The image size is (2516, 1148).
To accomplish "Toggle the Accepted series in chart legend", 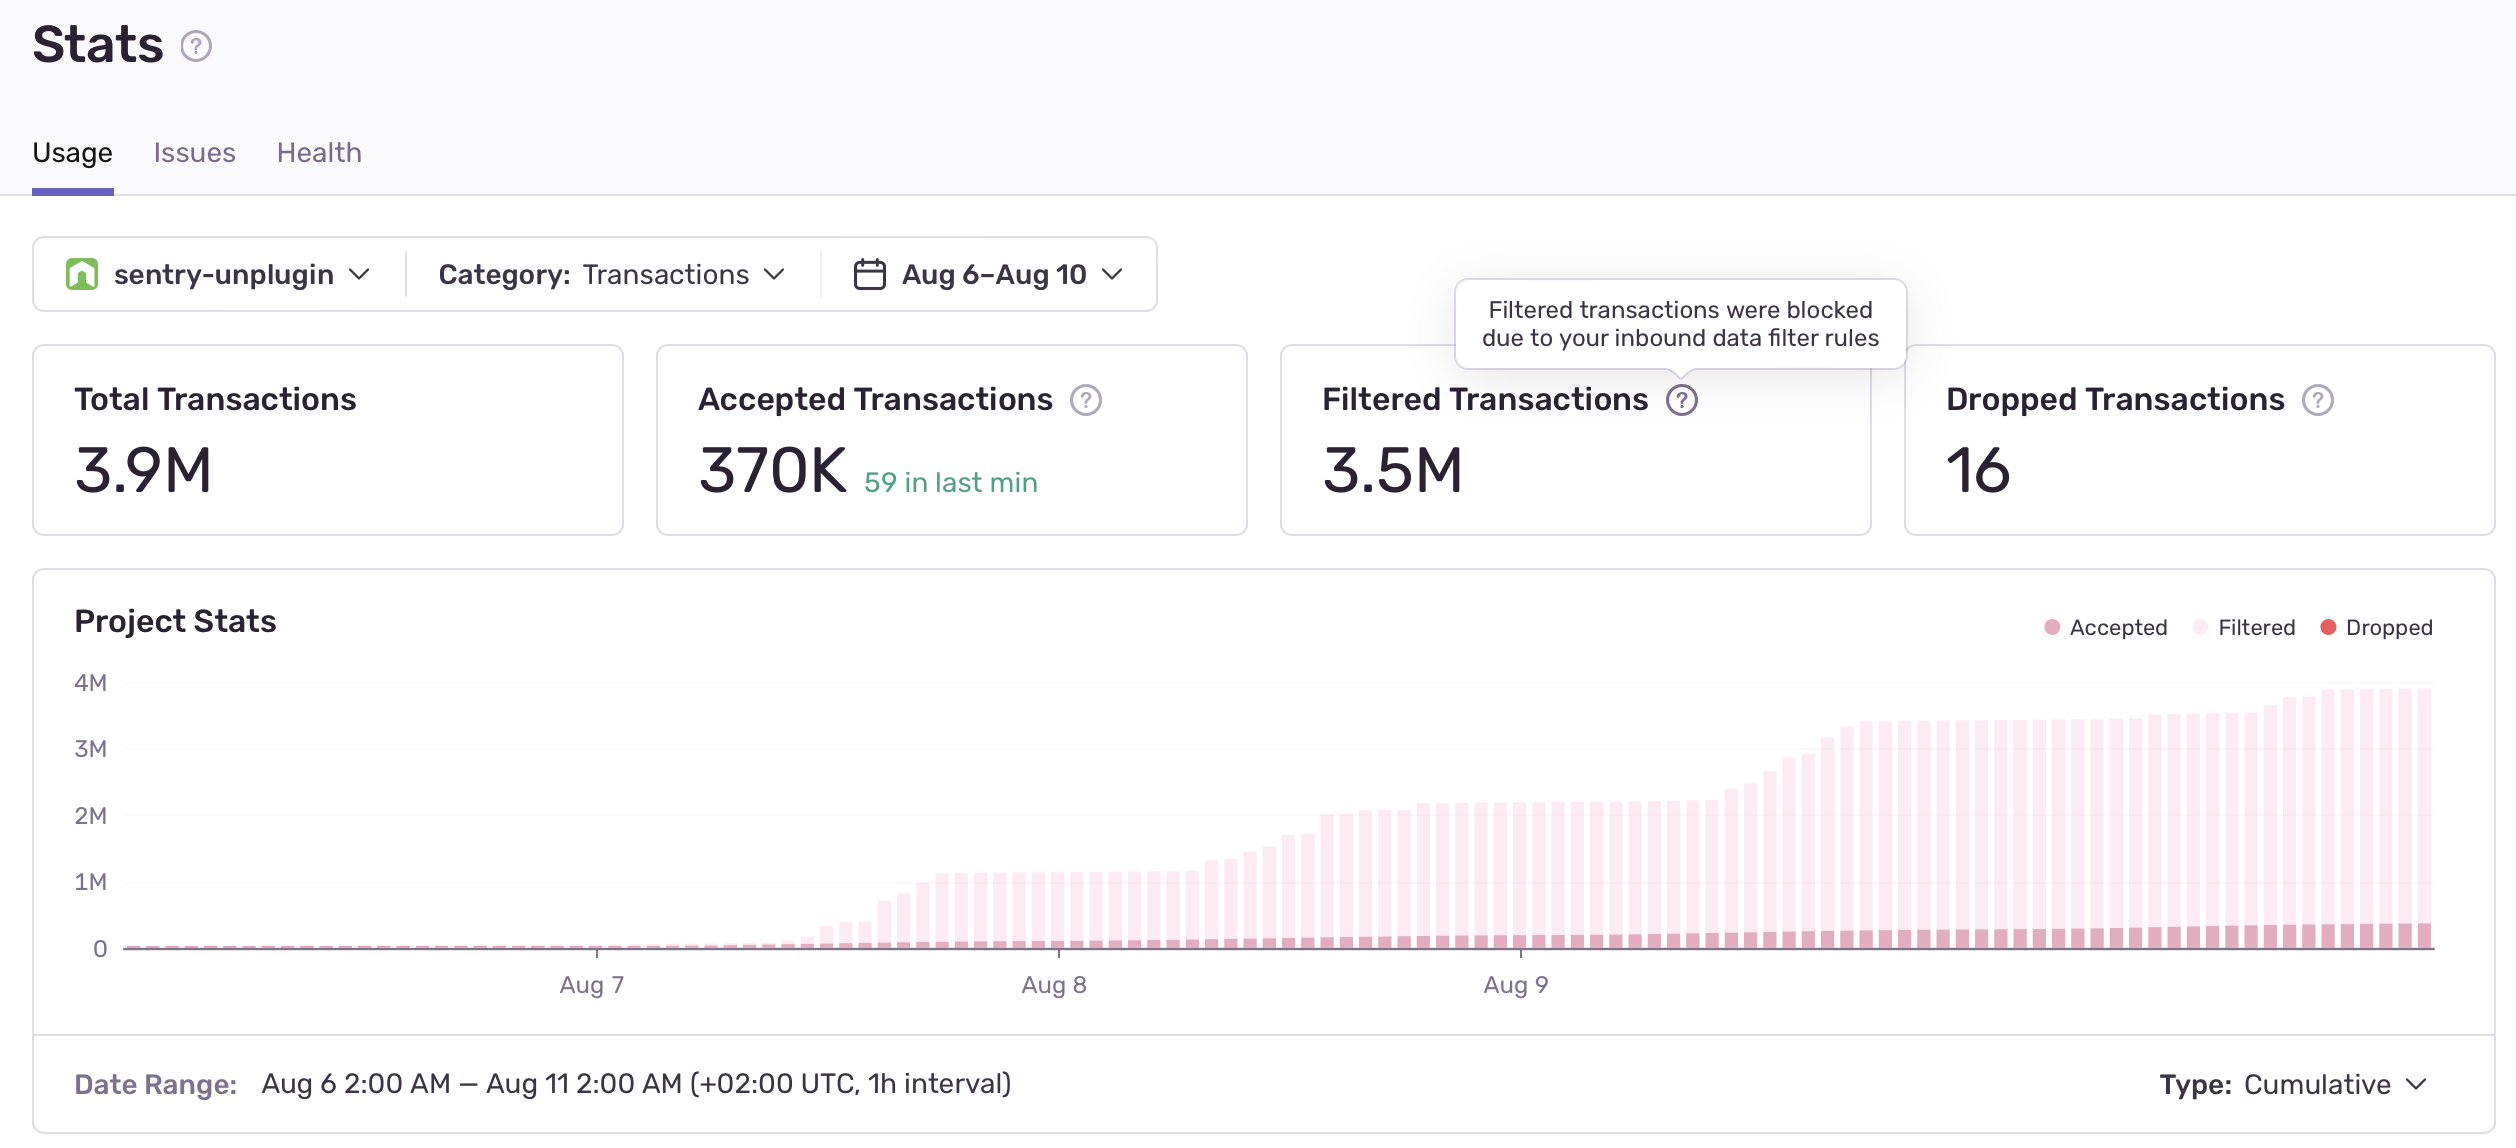I will 2105,627.
